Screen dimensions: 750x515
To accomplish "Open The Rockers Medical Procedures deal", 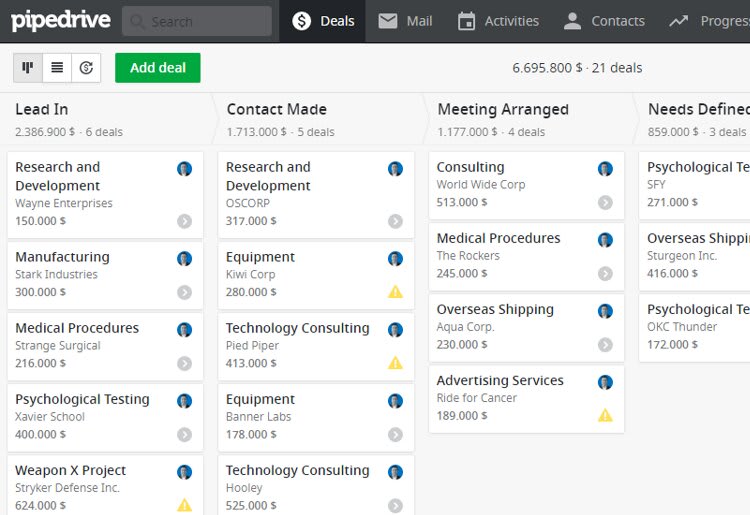I will tap(527, 257).
